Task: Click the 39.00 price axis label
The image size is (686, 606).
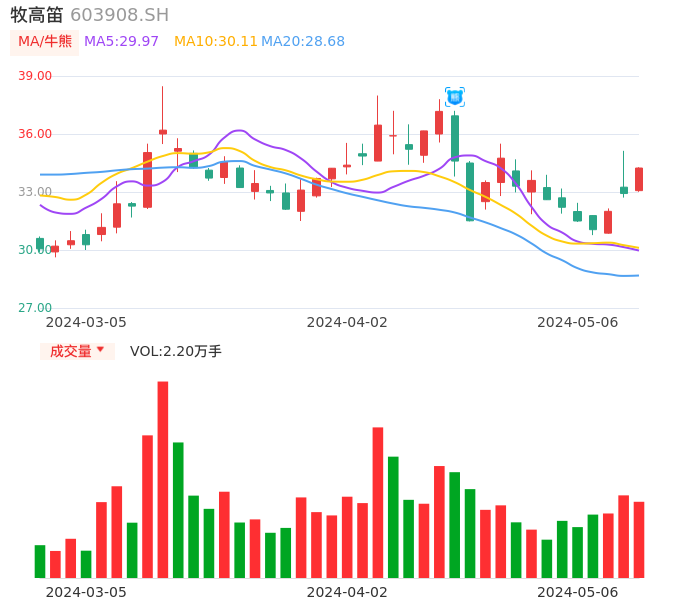Action: coord(35,76)
